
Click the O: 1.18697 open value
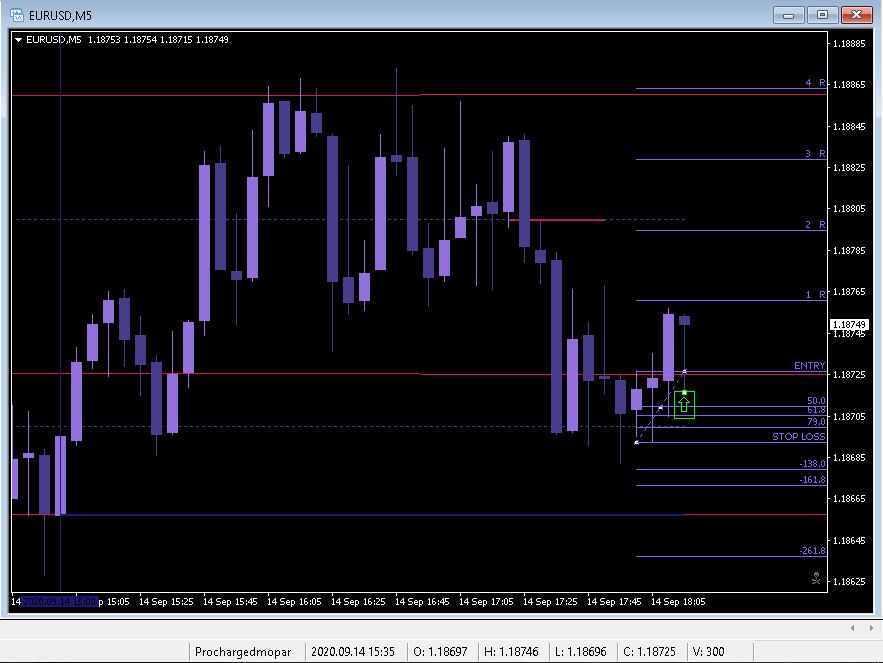tap(440, 652)
